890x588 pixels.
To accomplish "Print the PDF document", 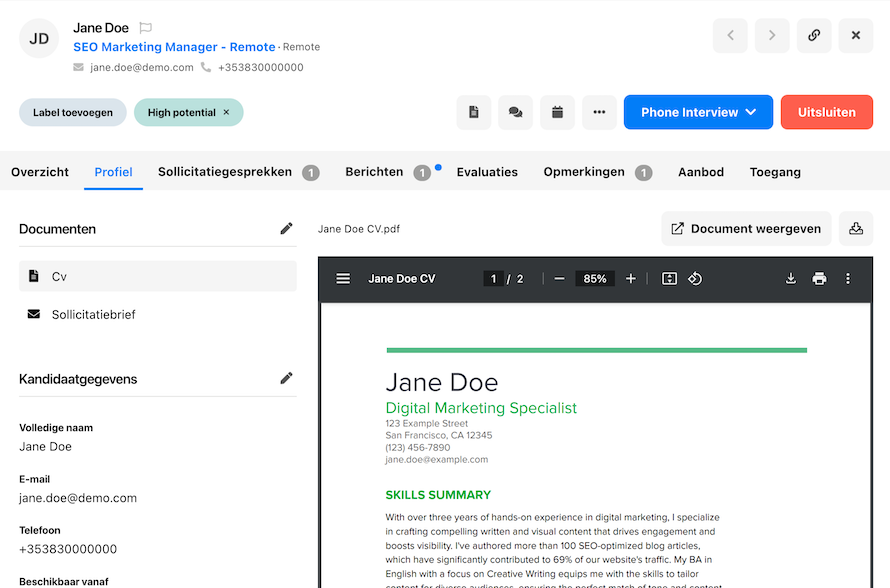I will (819, 279).
